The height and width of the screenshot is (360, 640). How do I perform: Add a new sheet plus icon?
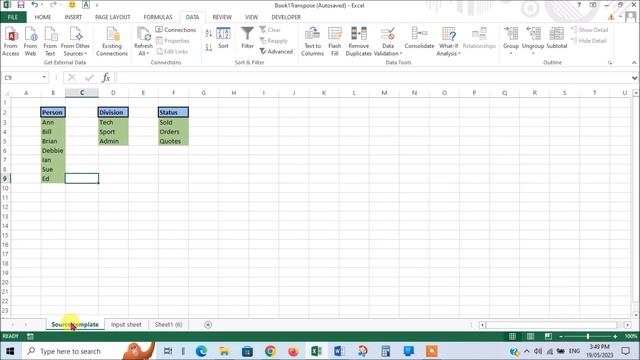click(x=208, y=325)
